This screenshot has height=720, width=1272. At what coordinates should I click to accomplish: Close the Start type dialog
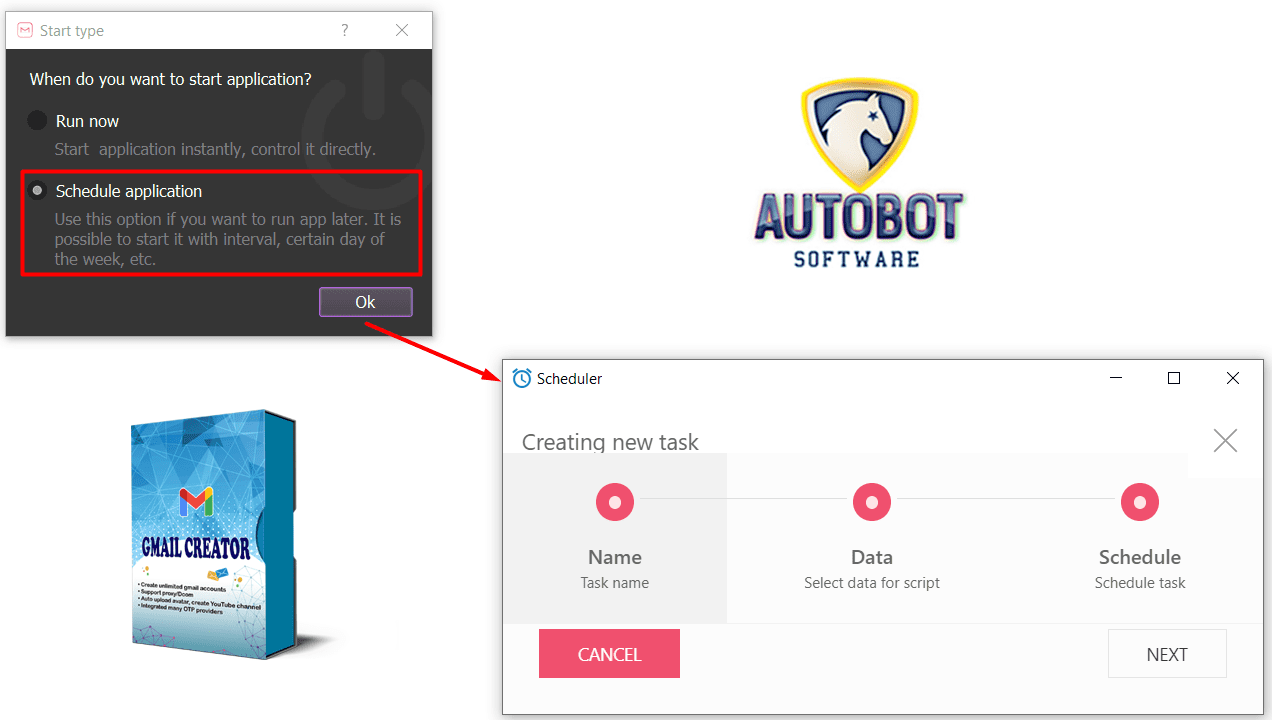pos(402,30)
